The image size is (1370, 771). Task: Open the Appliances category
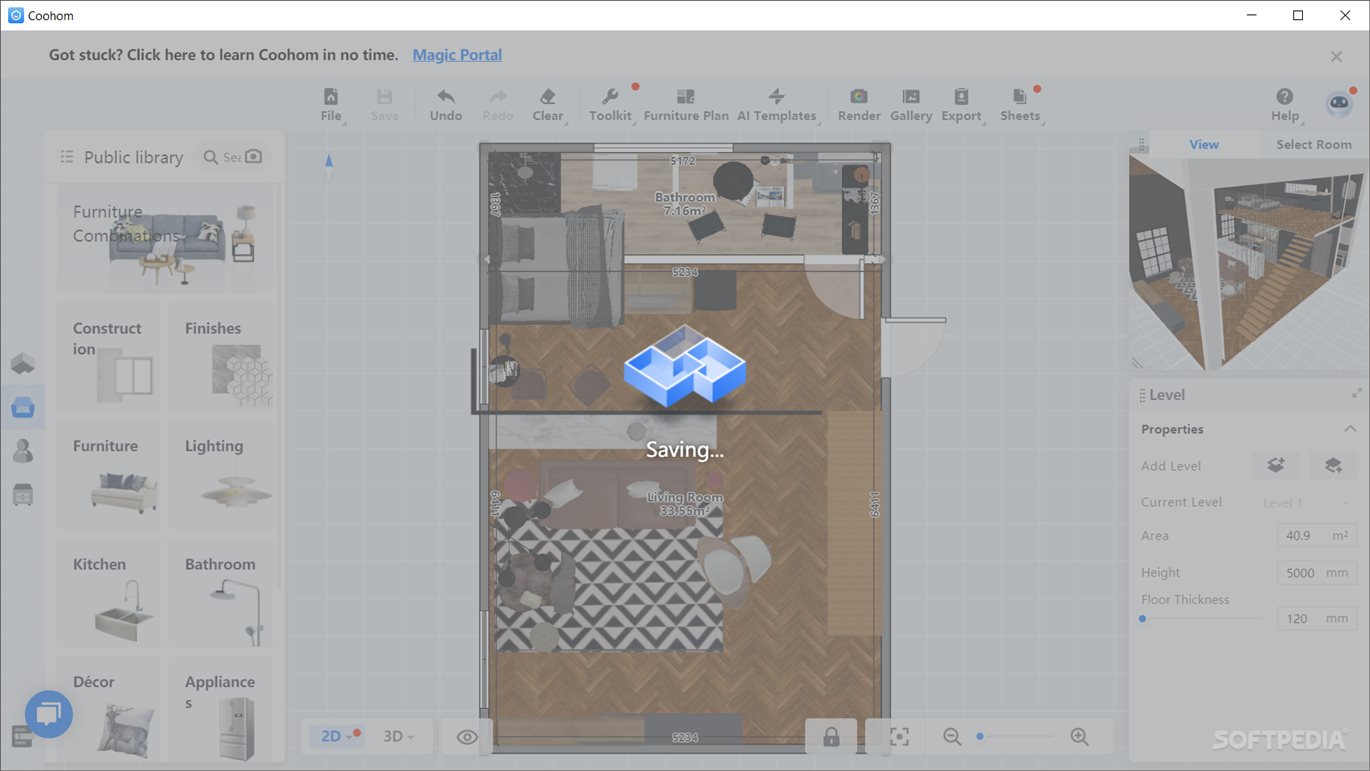coord(221,708)
